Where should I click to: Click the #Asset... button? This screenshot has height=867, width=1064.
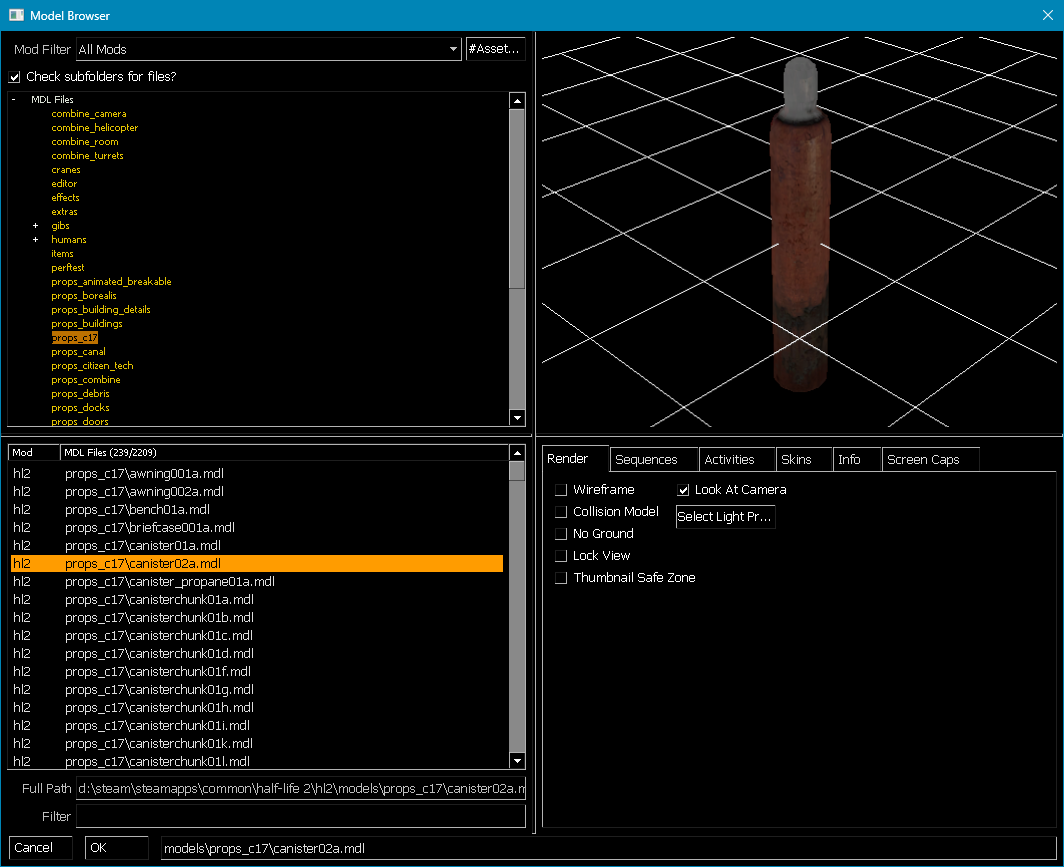(x=495, y=48)
